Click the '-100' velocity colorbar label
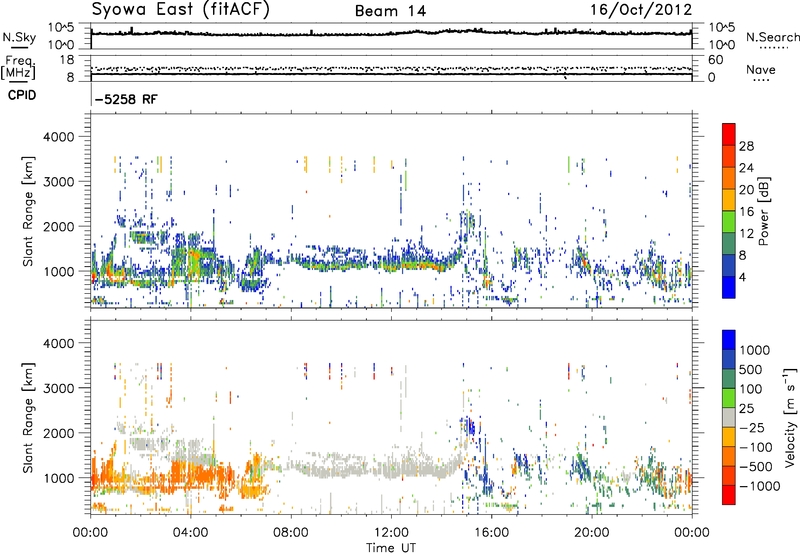800x554 pixels. (x=756, y=447)
